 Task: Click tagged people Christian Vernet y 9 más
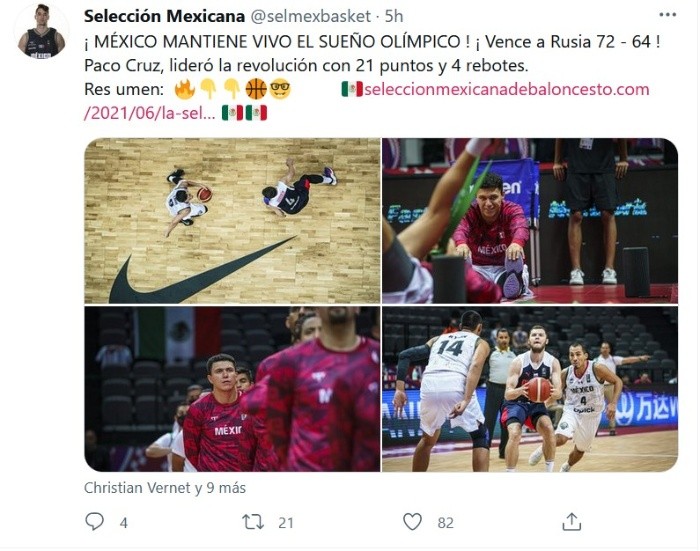coord(165,488)
